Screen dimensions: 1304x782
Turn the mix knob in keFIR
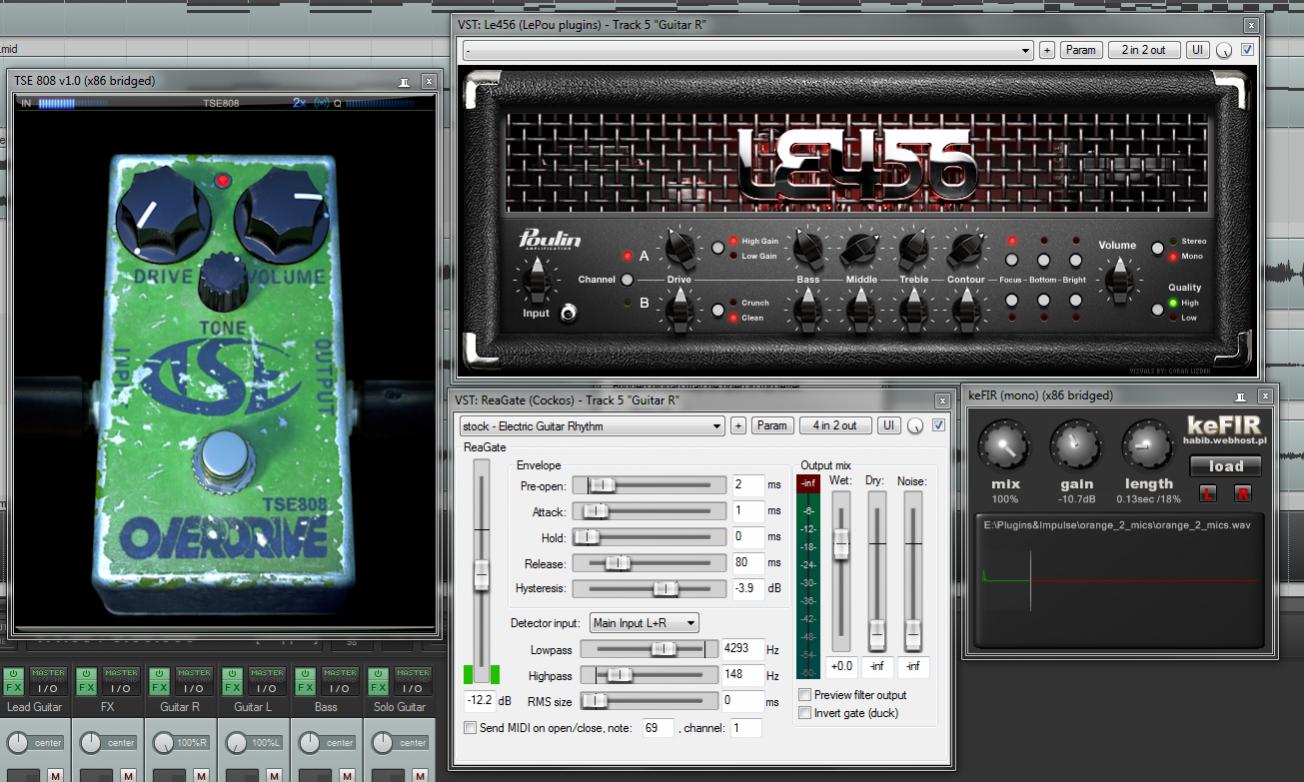1005,447
